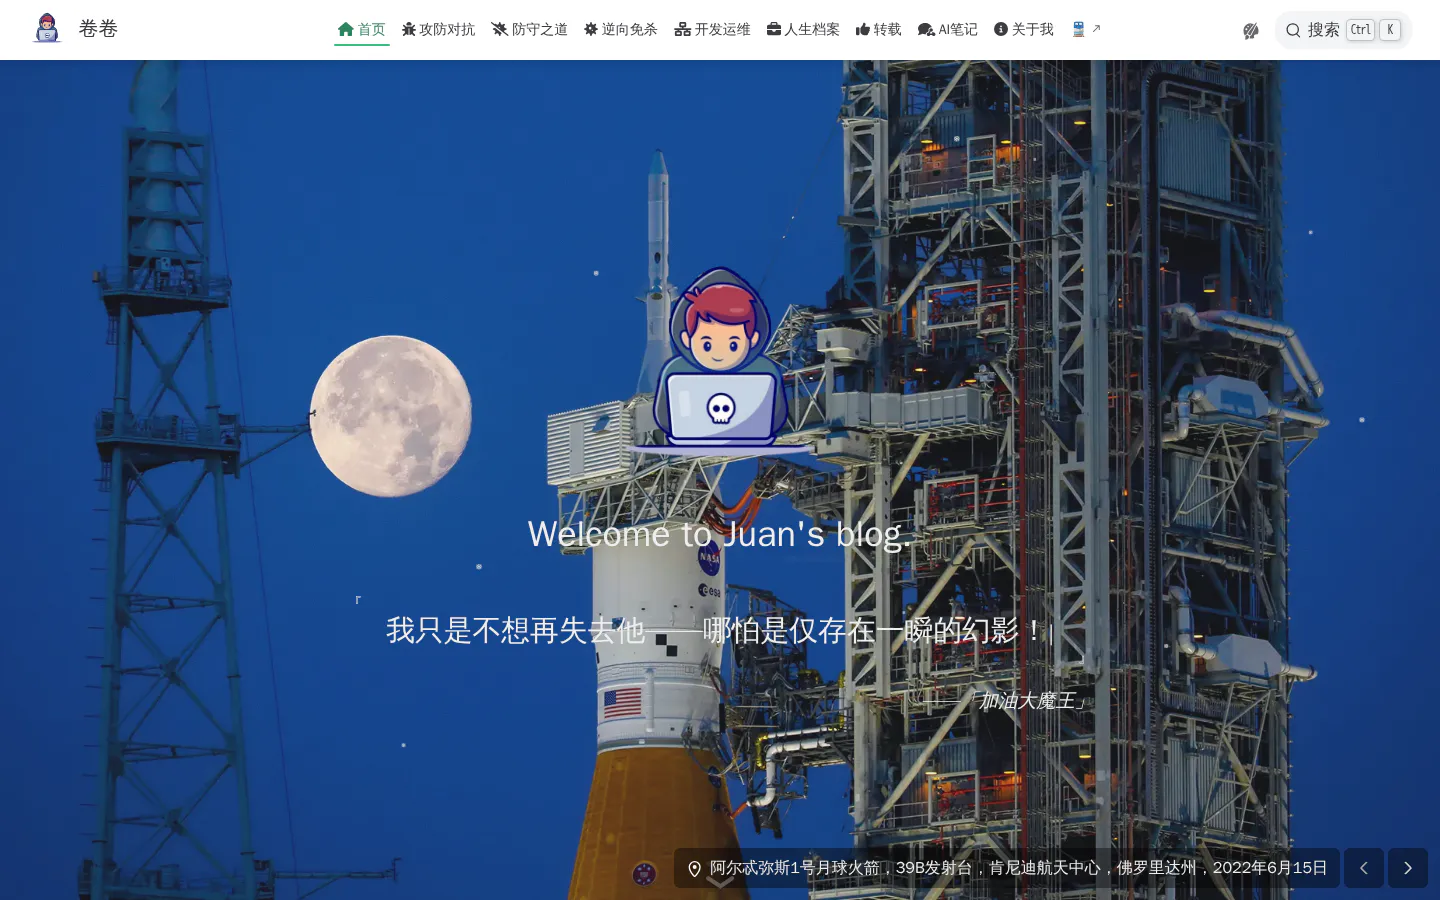Open the 关于我 about page
Viewport: 1440px width, 900px height.
1024,29
